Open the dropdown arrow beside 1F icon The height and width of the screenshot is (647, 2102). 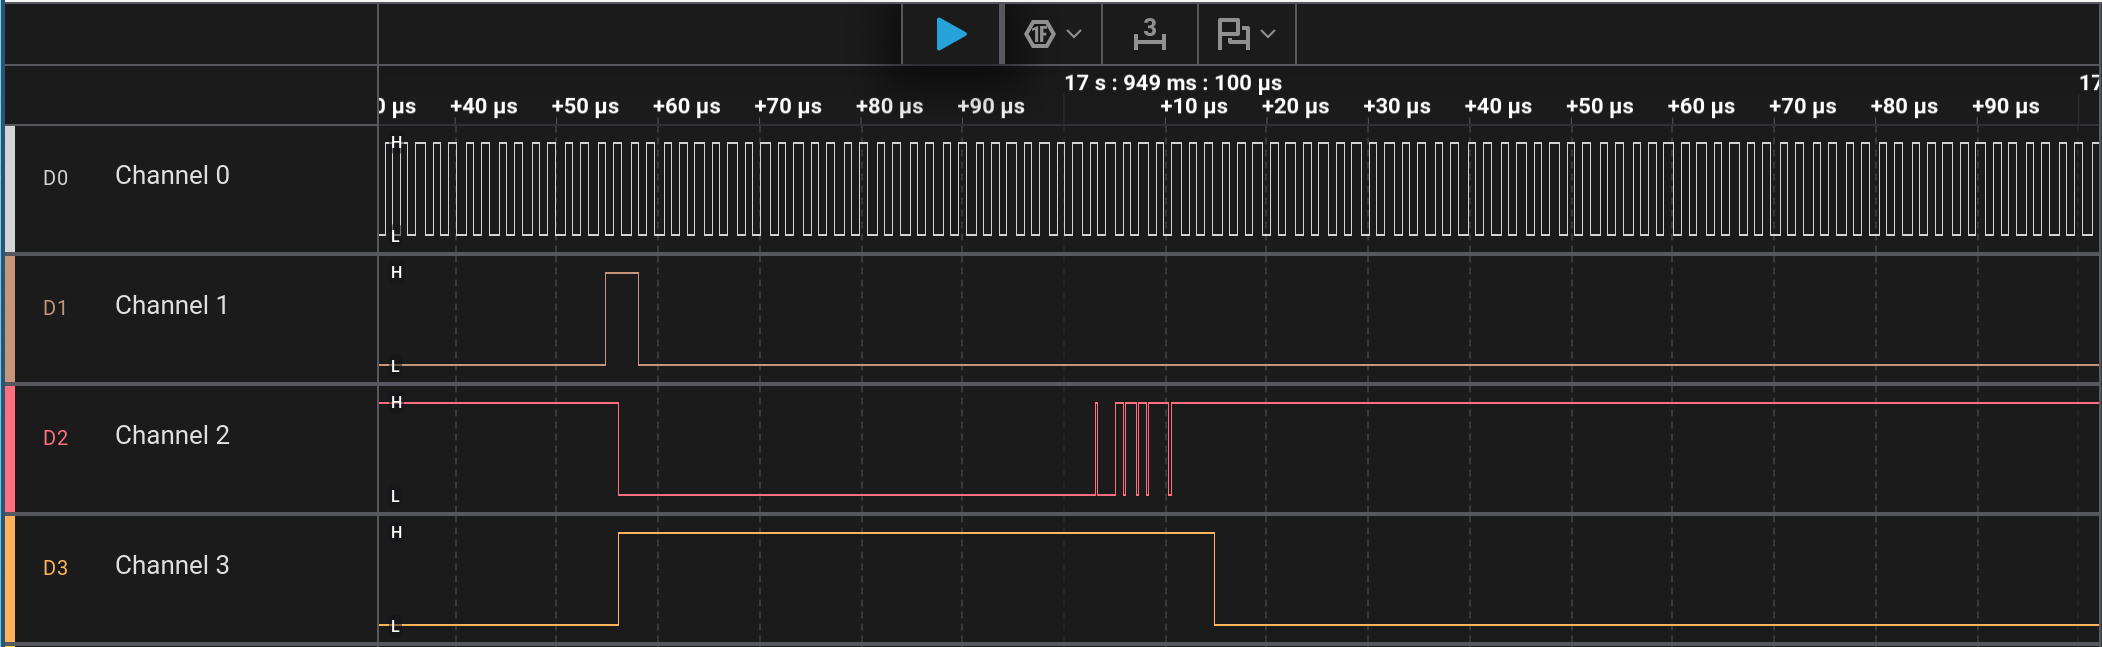pos(1075,34)
